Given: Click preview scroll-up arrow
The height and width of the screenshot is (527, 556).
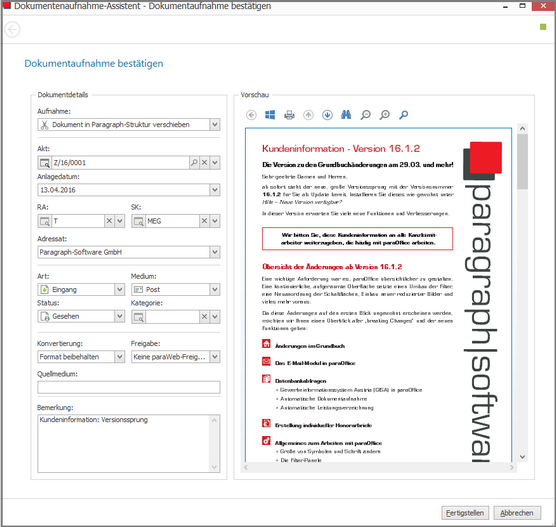Looking at the screenshot, I should (522, 128).
